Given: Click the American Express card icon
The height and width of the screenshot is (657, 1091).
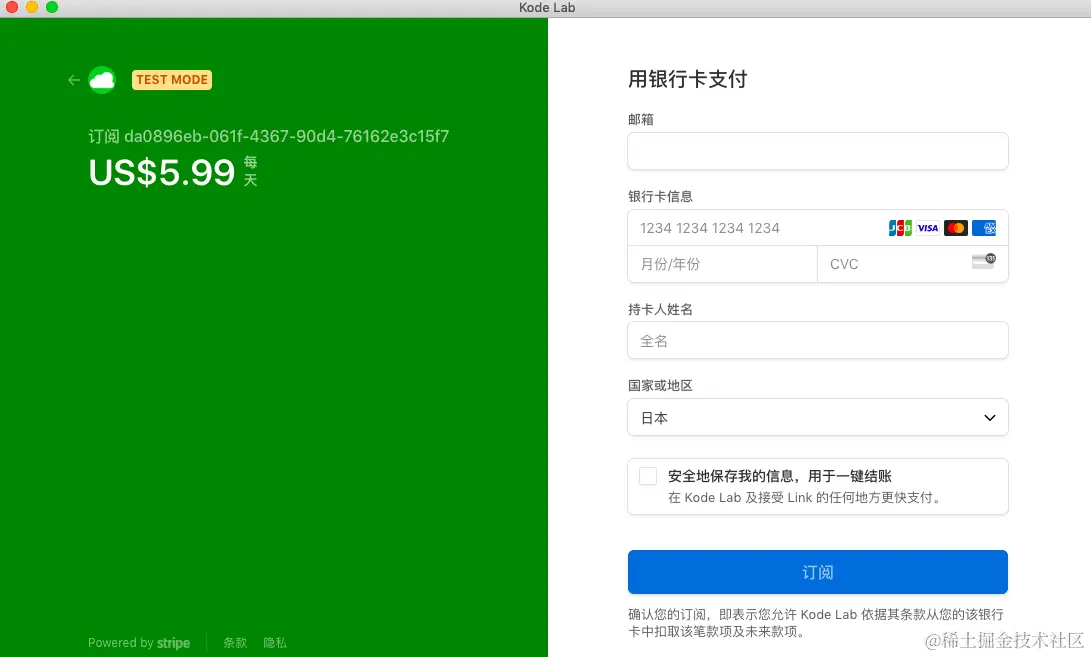Looking at the screenshot, I should click(984, 228).
